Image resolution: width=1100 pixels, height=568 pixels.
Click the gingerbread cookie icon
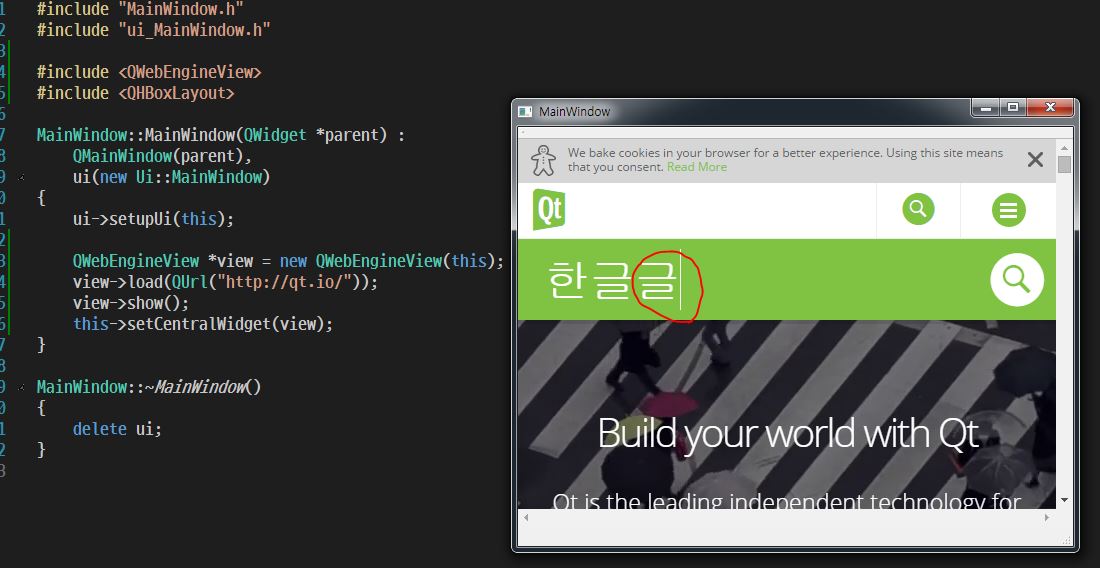543,160
